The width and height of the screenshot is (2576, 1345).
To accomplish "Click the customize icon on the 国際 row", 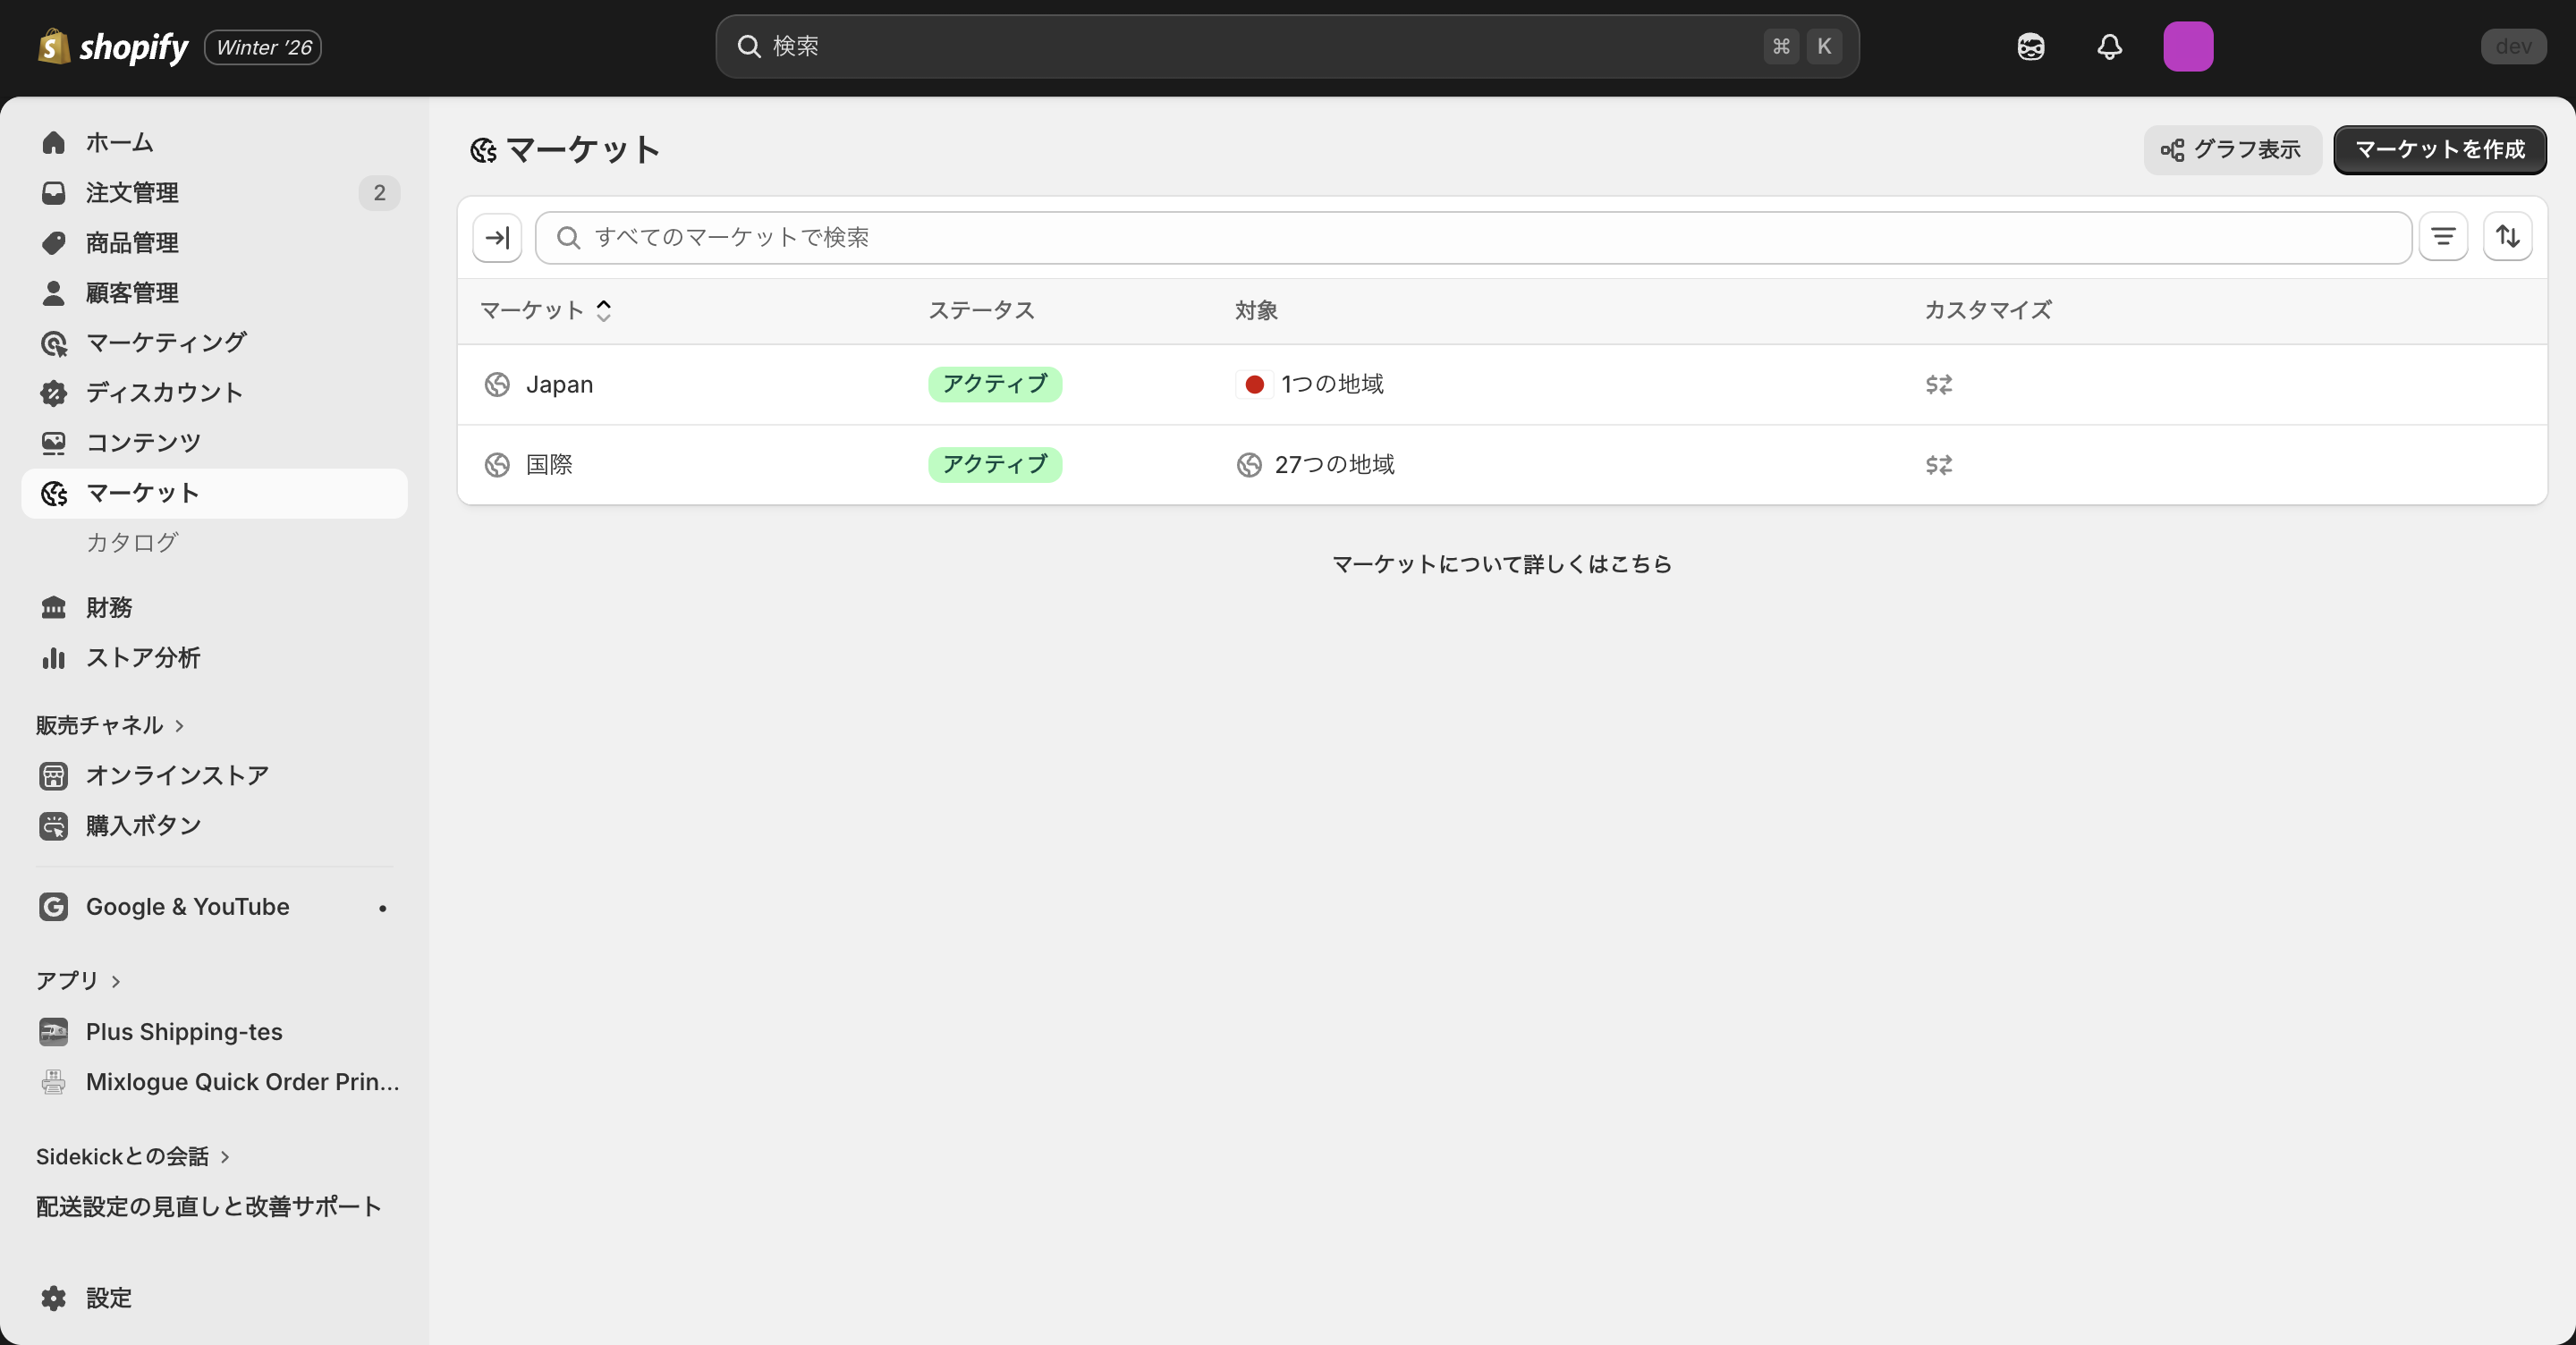I will (x=1938, y=465).
